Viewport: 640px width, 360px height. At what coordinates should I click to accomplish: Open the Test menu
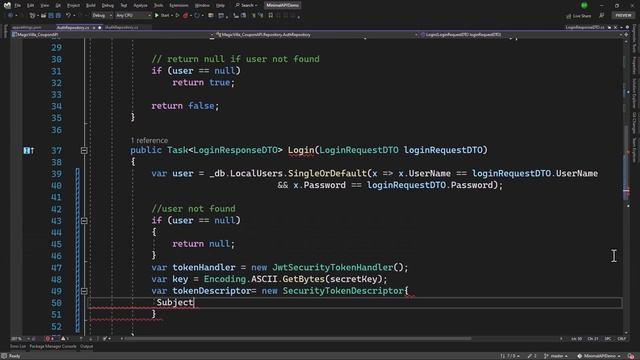click(124, 5)
